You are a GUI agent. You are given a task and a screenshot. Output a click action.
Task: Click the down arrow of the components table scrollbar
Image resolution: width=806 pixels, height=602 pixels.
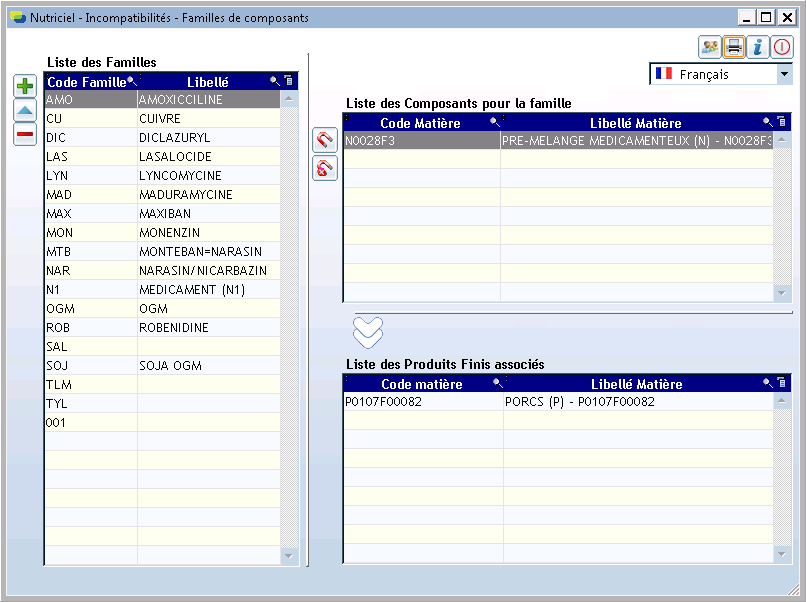782,293
